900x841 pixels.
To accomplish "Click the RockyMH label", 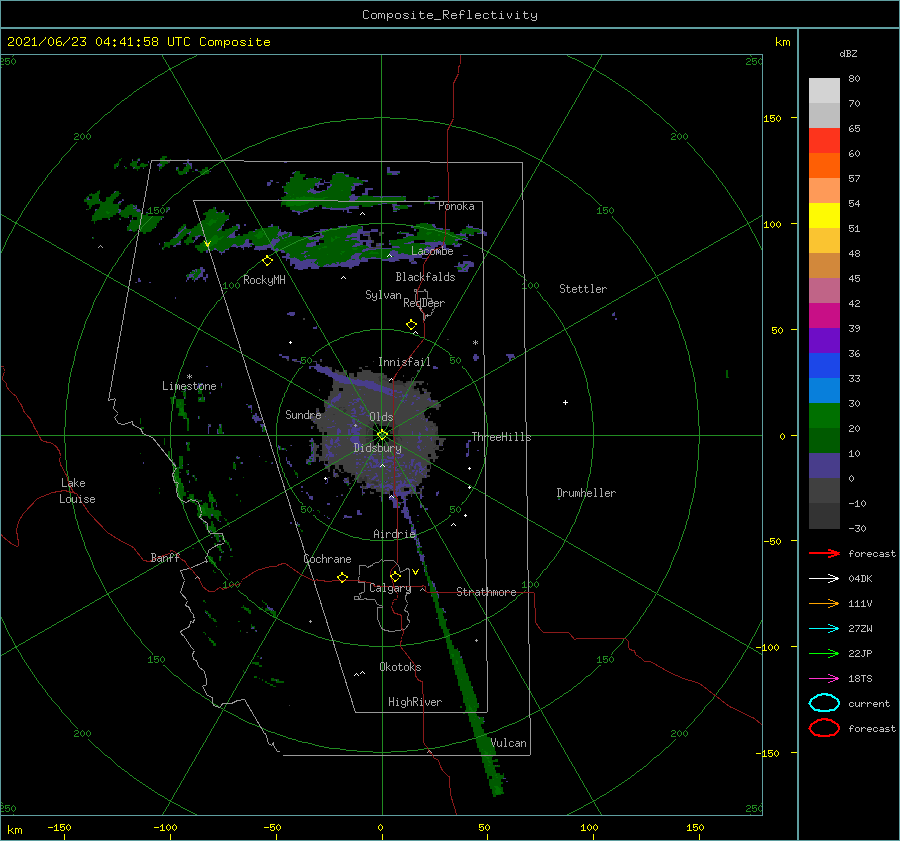I will pos(264,280).
